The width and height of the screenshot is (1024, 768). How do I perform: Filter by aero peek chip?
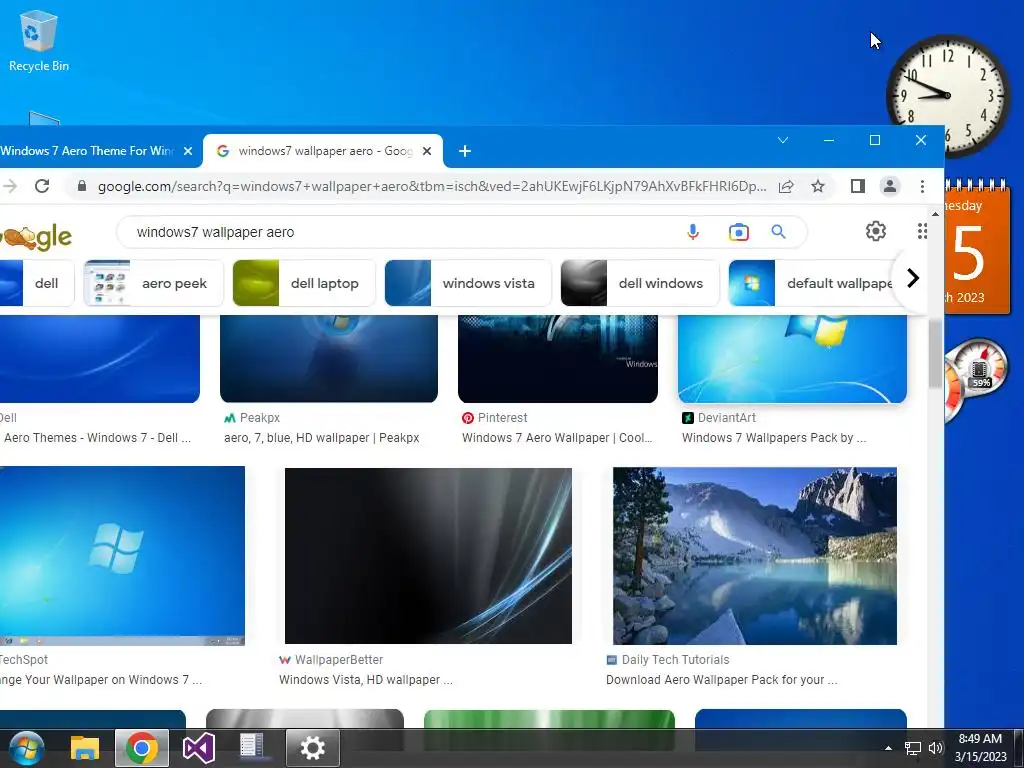[x=153, y=283]
